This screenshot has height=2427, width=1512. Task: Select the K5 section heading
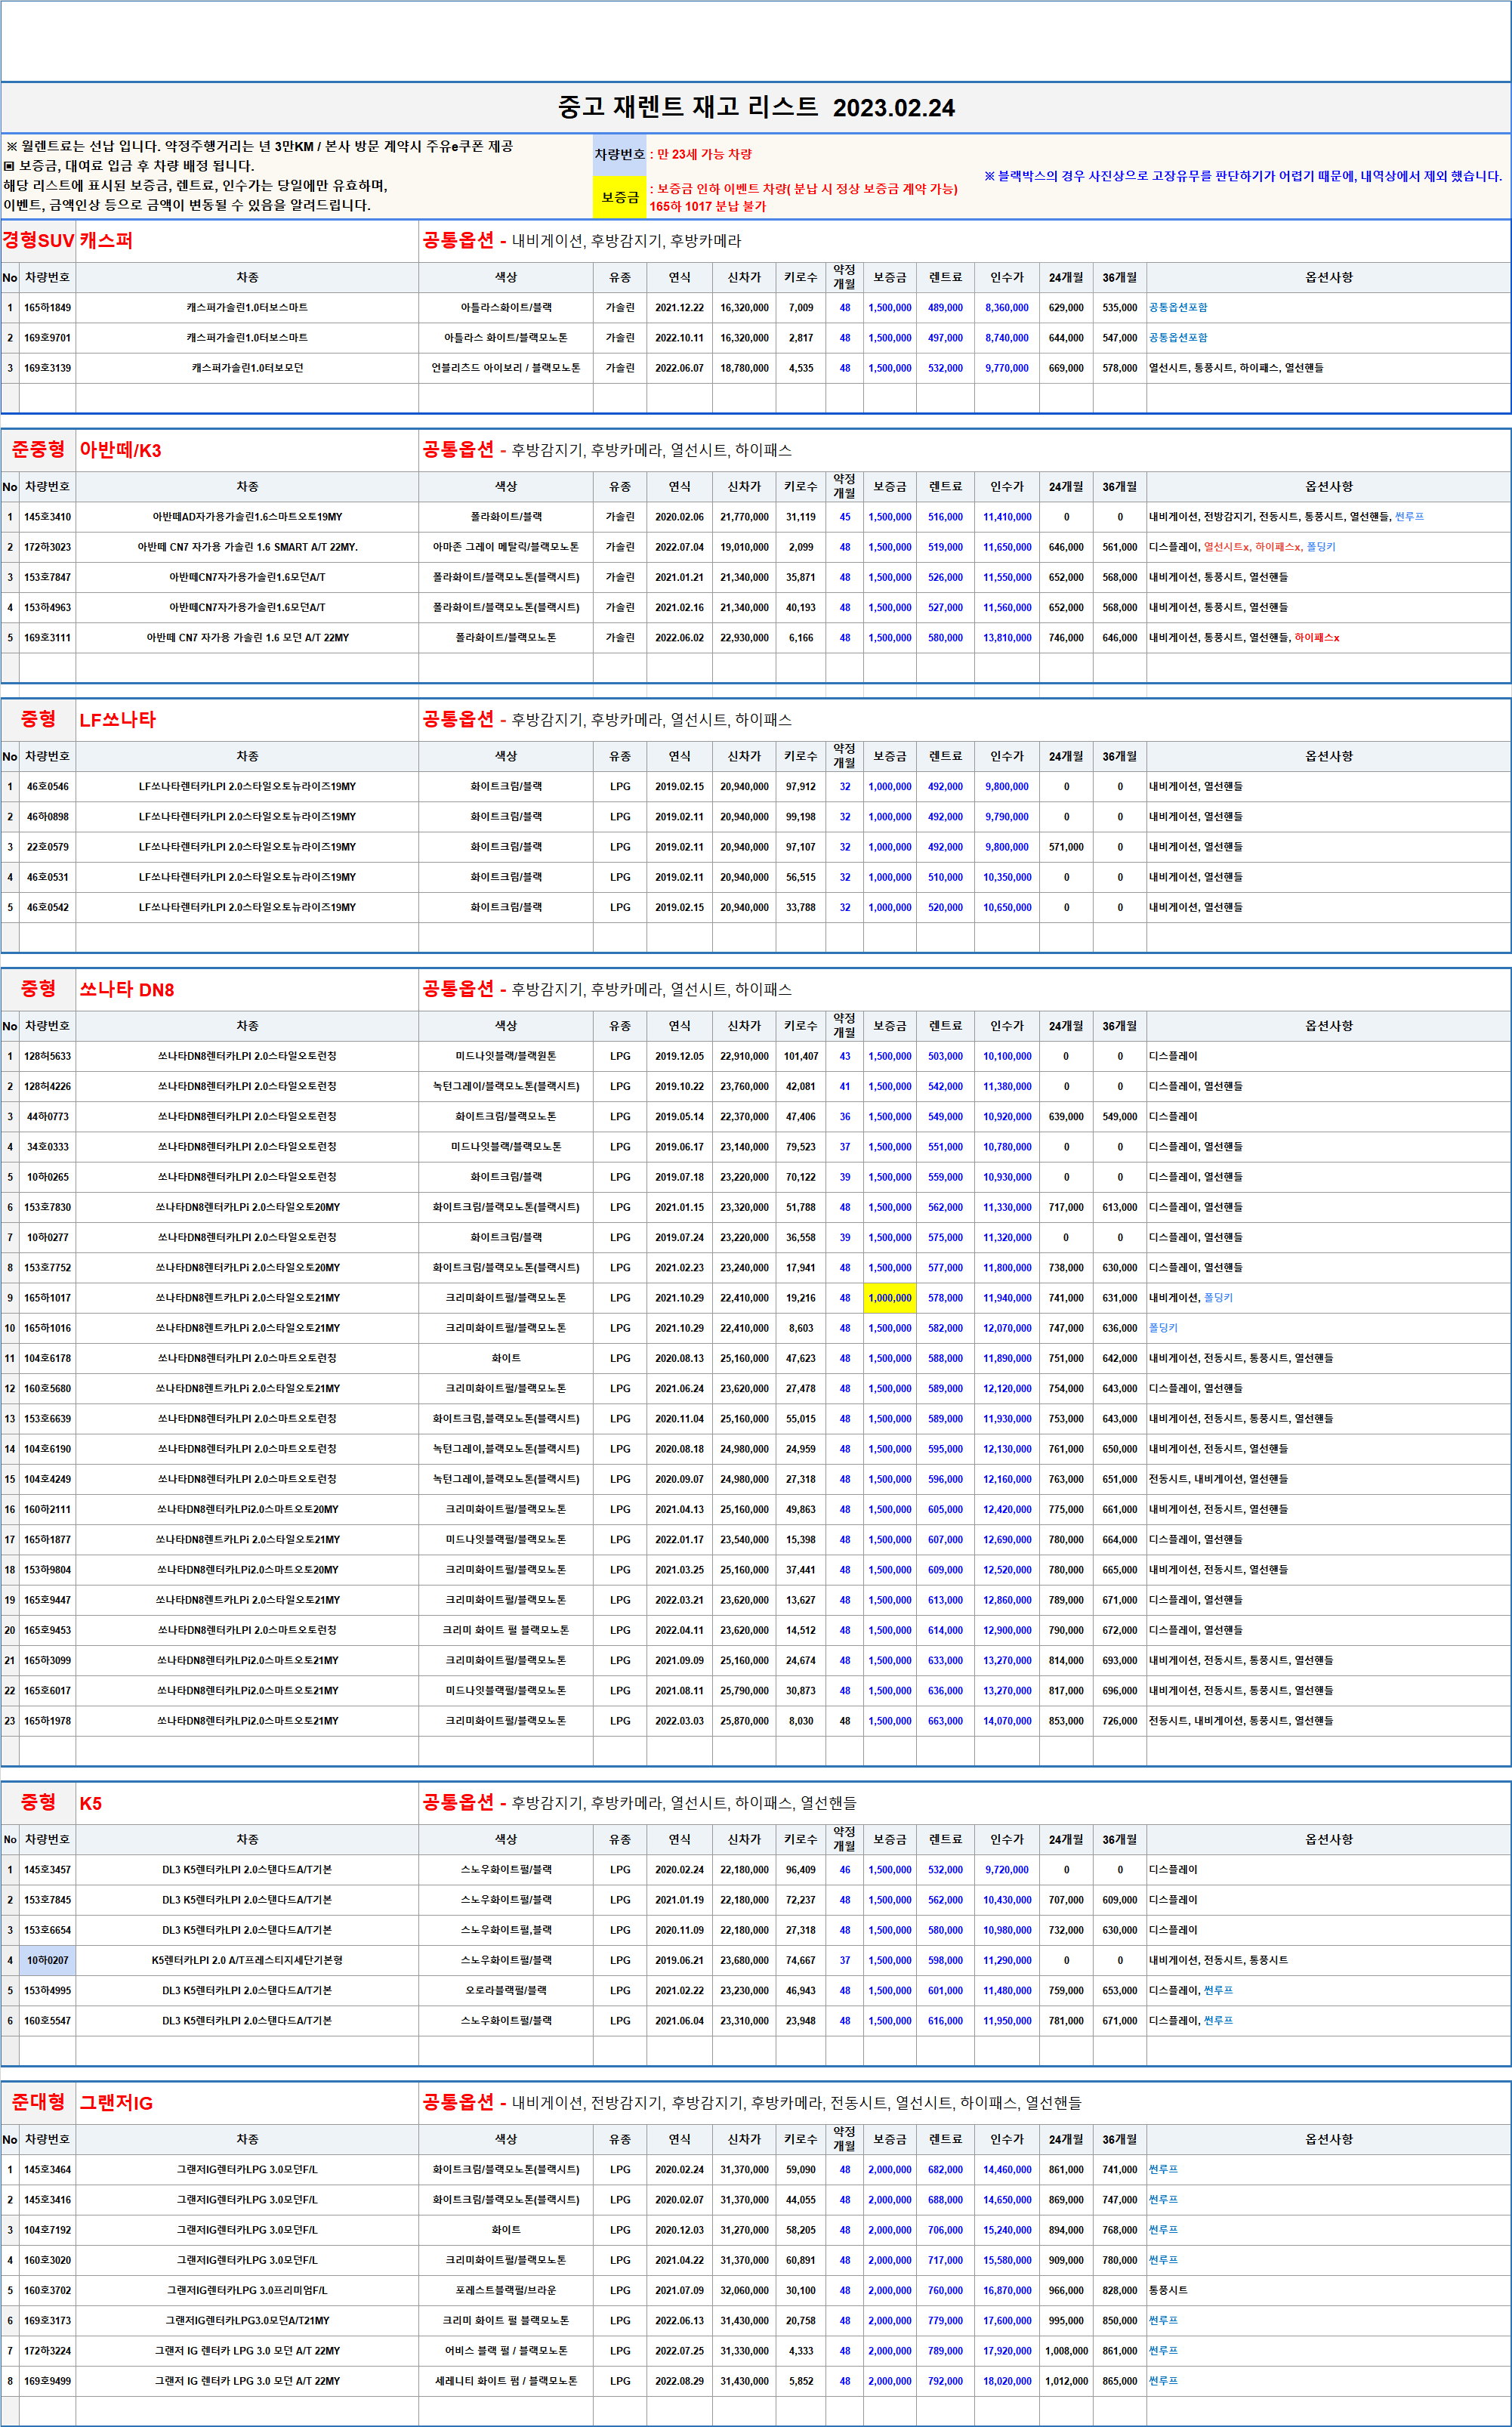pyautogui.click(x=90, y=1803)
